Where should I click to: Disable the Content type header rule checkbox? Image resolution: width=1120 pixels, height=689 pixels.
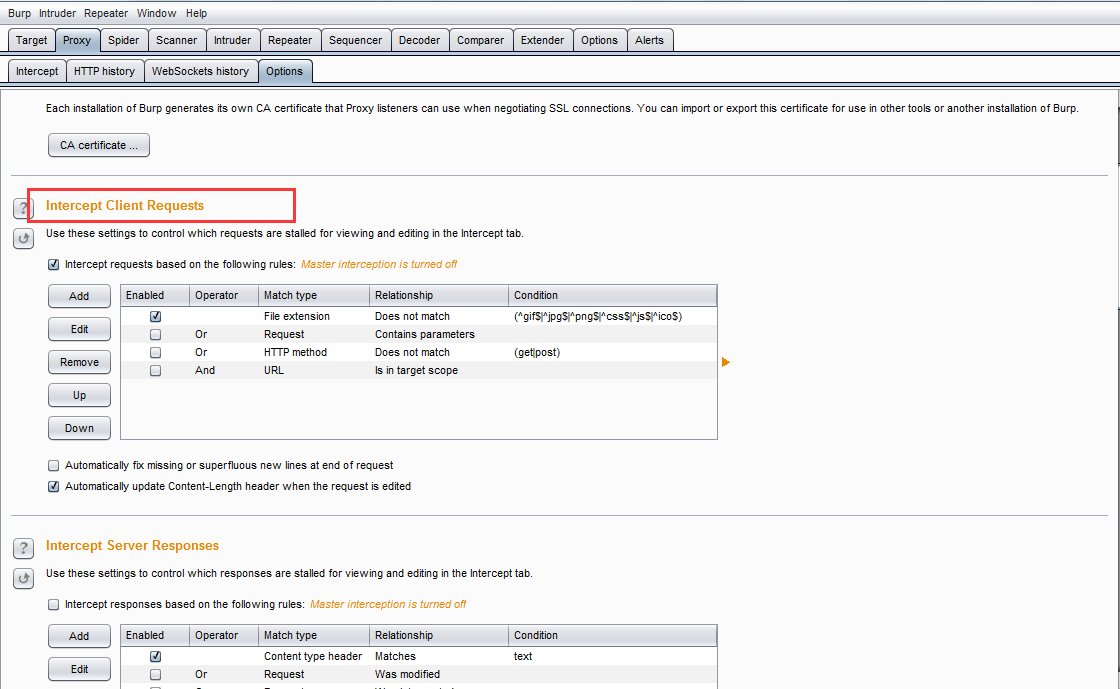155,656
